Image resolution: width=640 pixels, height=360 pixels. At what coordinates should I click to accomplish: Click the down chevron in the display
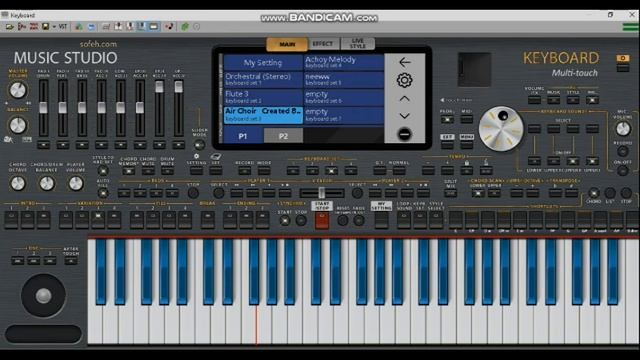(x=404, y=116)
